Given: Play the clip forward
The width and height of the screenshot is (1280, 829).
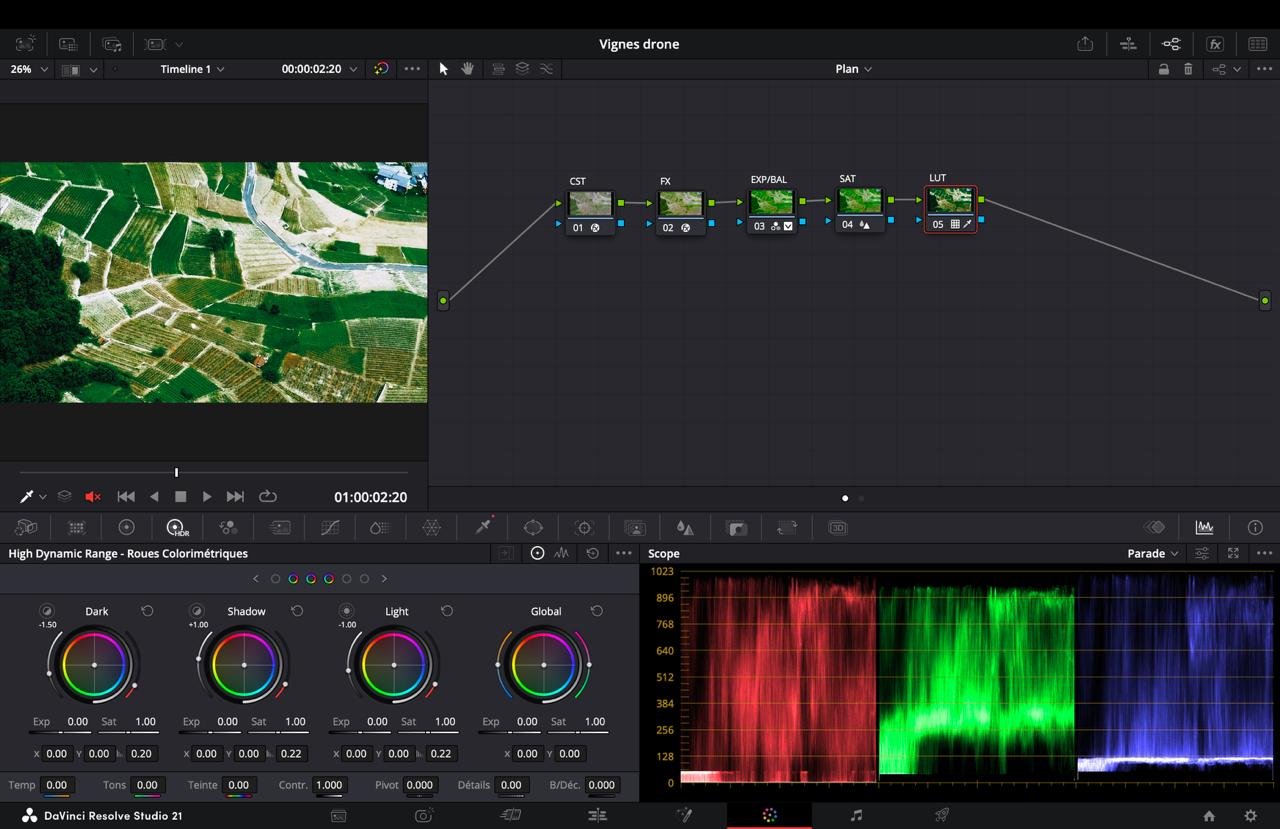Looking at the screenshot, I should [207, 497].
